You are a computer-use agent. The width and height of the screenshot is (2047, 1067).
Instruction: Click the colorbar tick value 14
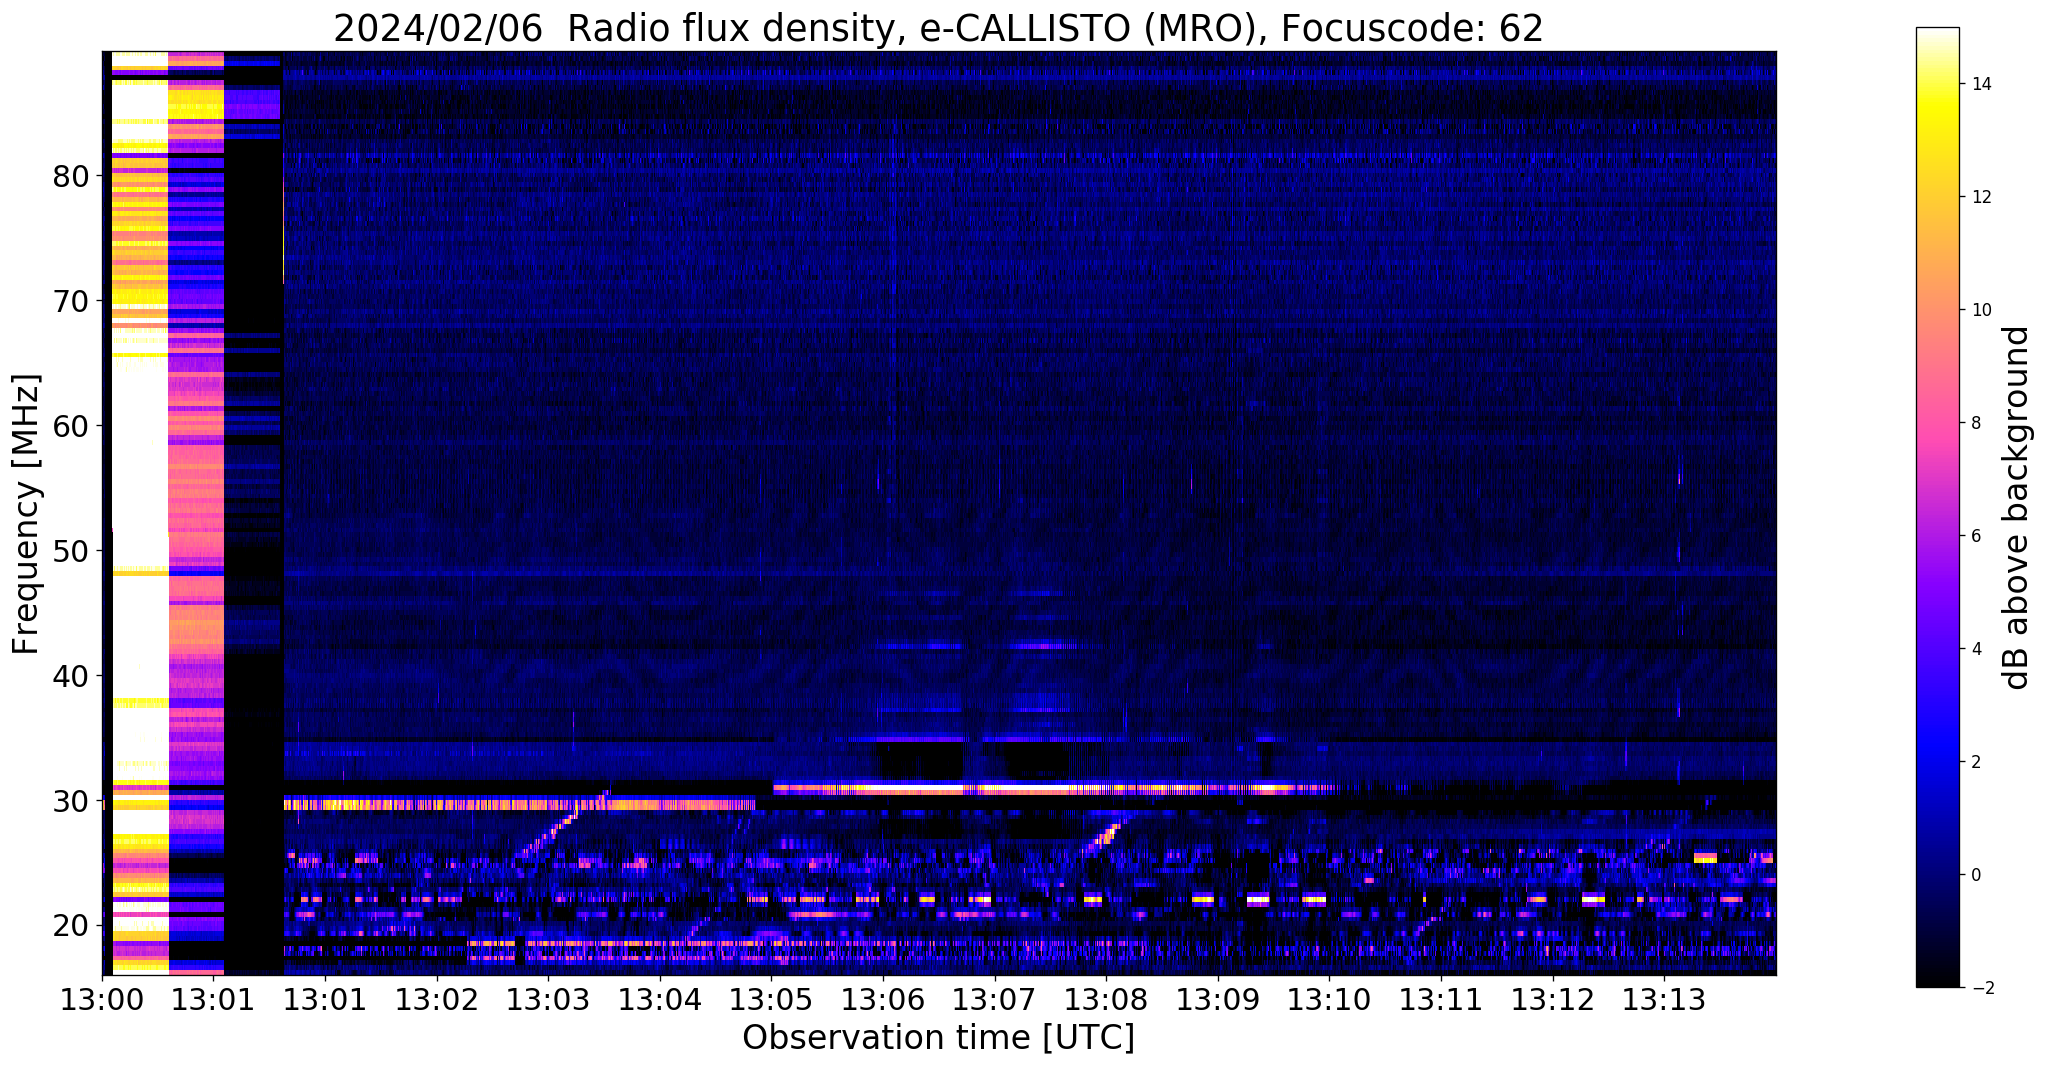(1980, 84)
